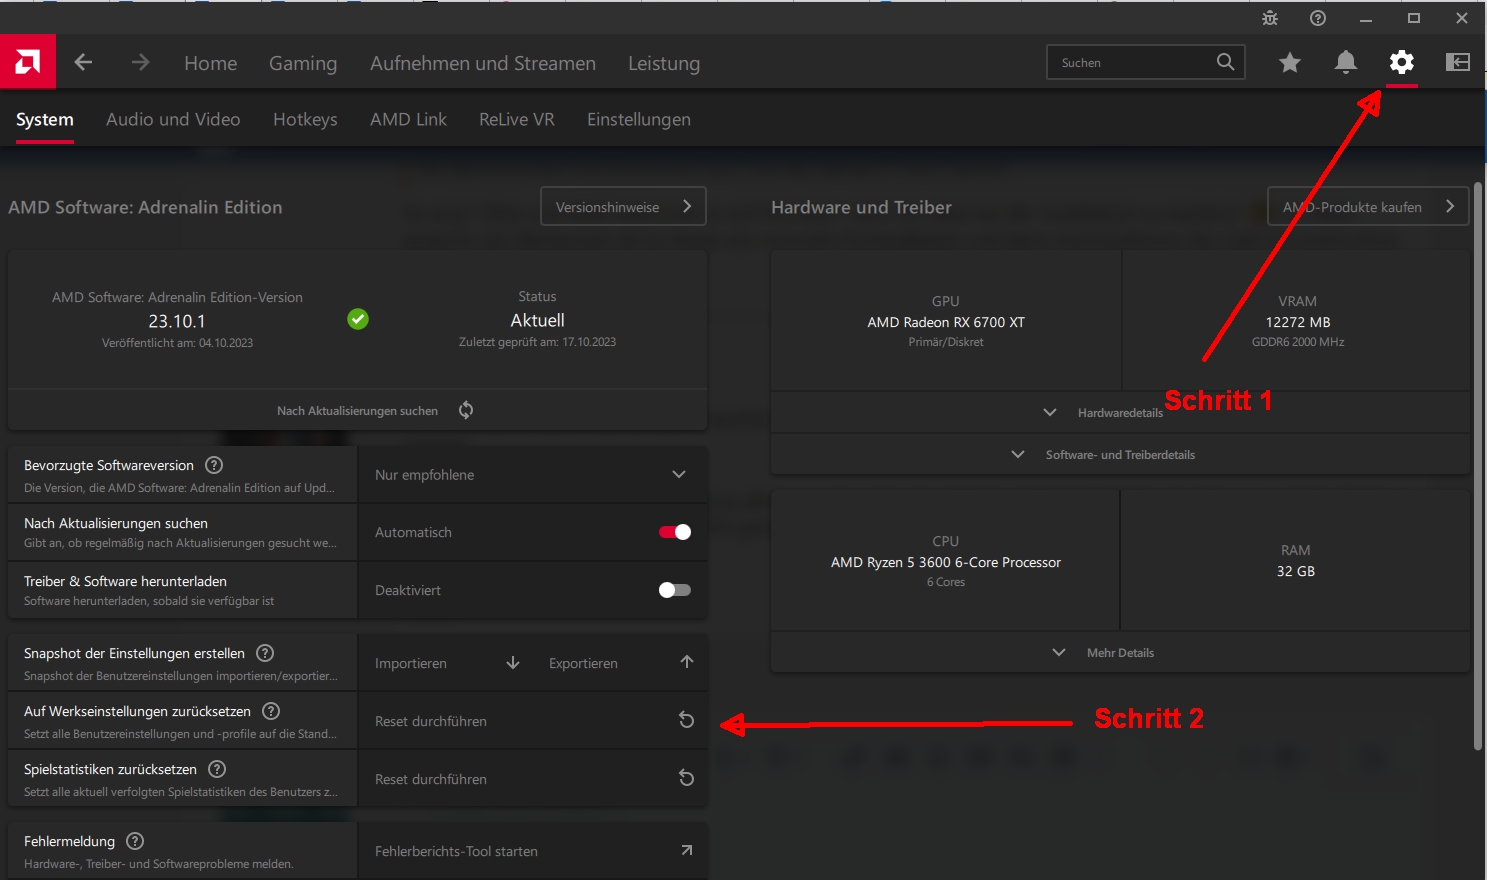Image resolution: width=1487 pixels, height=880 pixels.
Task: Click Importieren settings snapshot
Action: tap(411, 663)
